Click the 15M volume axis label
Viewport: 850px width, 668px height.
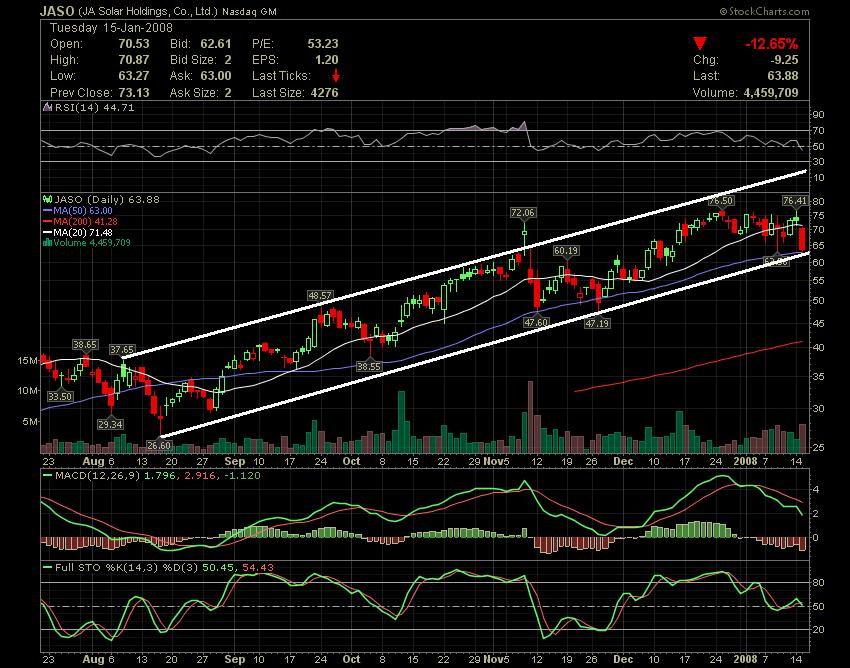click(28, 361)
